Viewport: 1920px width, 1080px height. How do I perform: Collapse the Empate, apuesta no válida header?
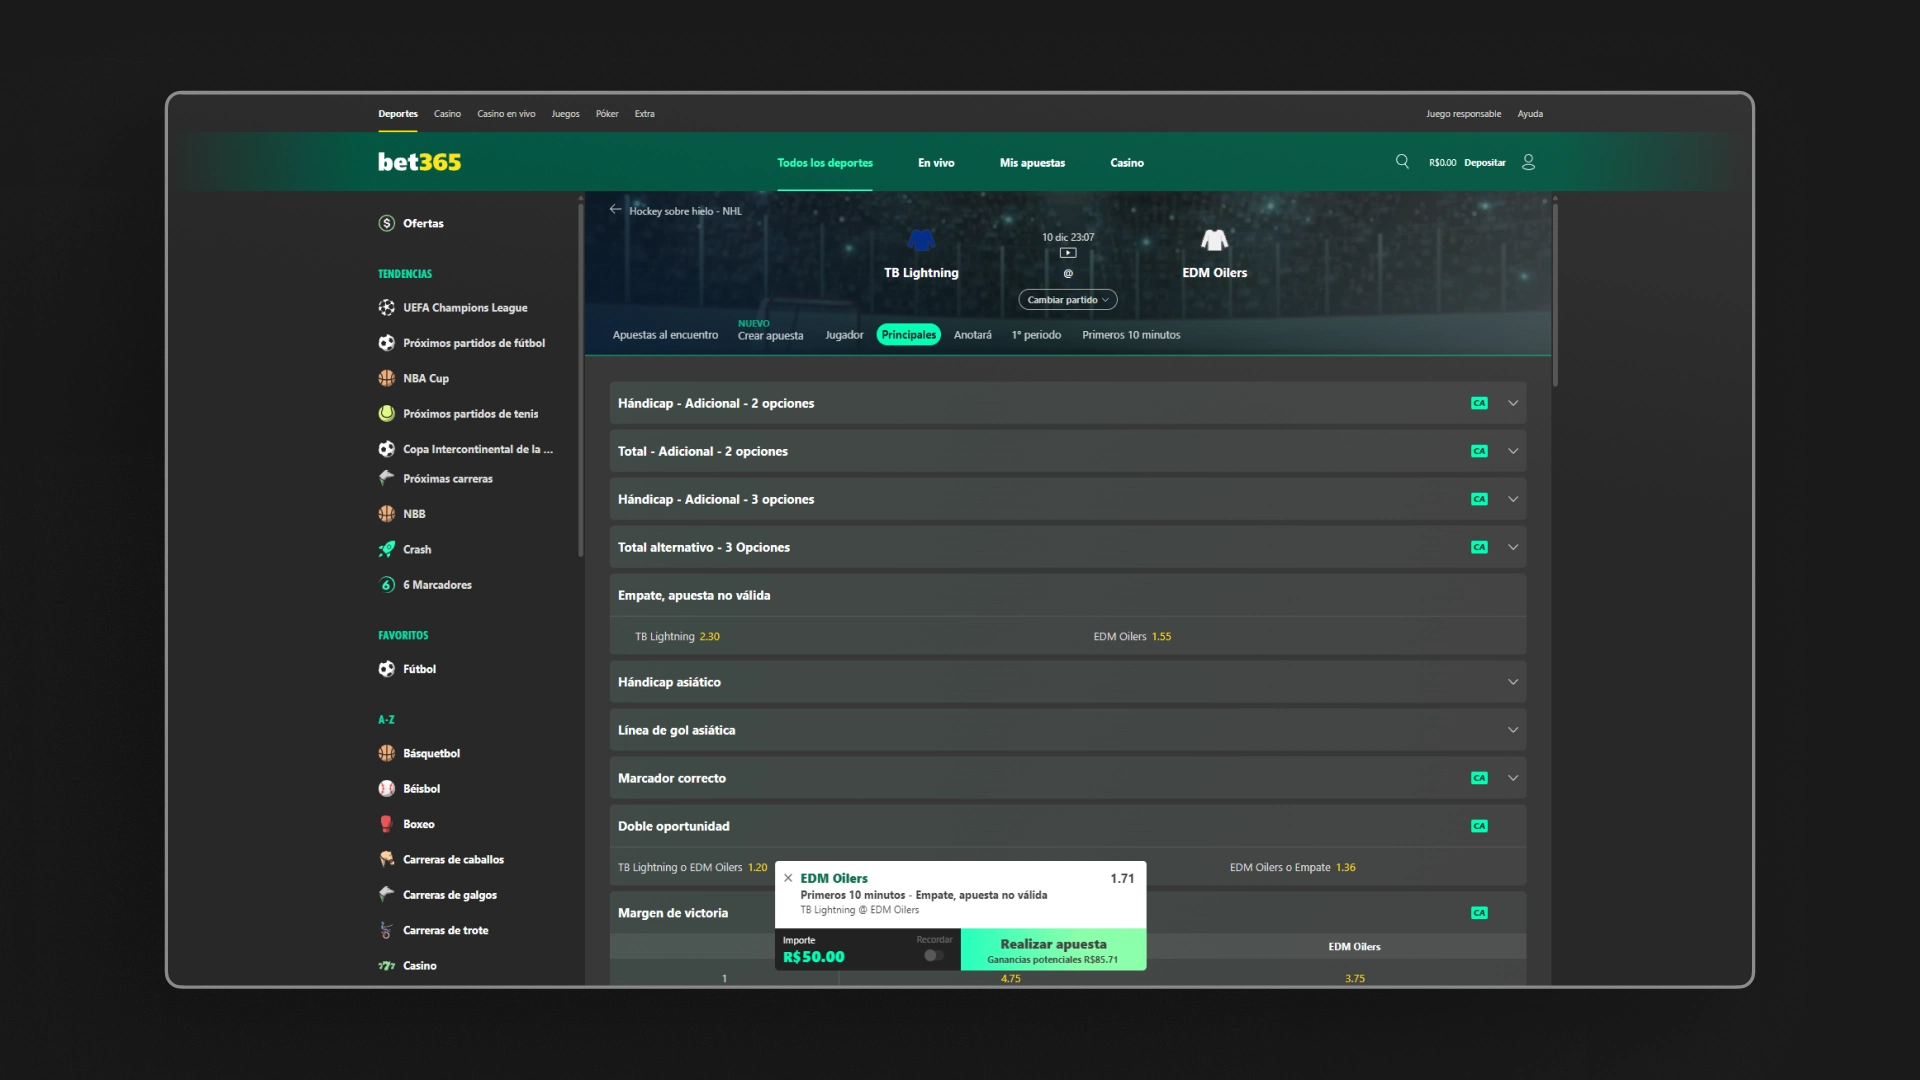click(1067, 595)
